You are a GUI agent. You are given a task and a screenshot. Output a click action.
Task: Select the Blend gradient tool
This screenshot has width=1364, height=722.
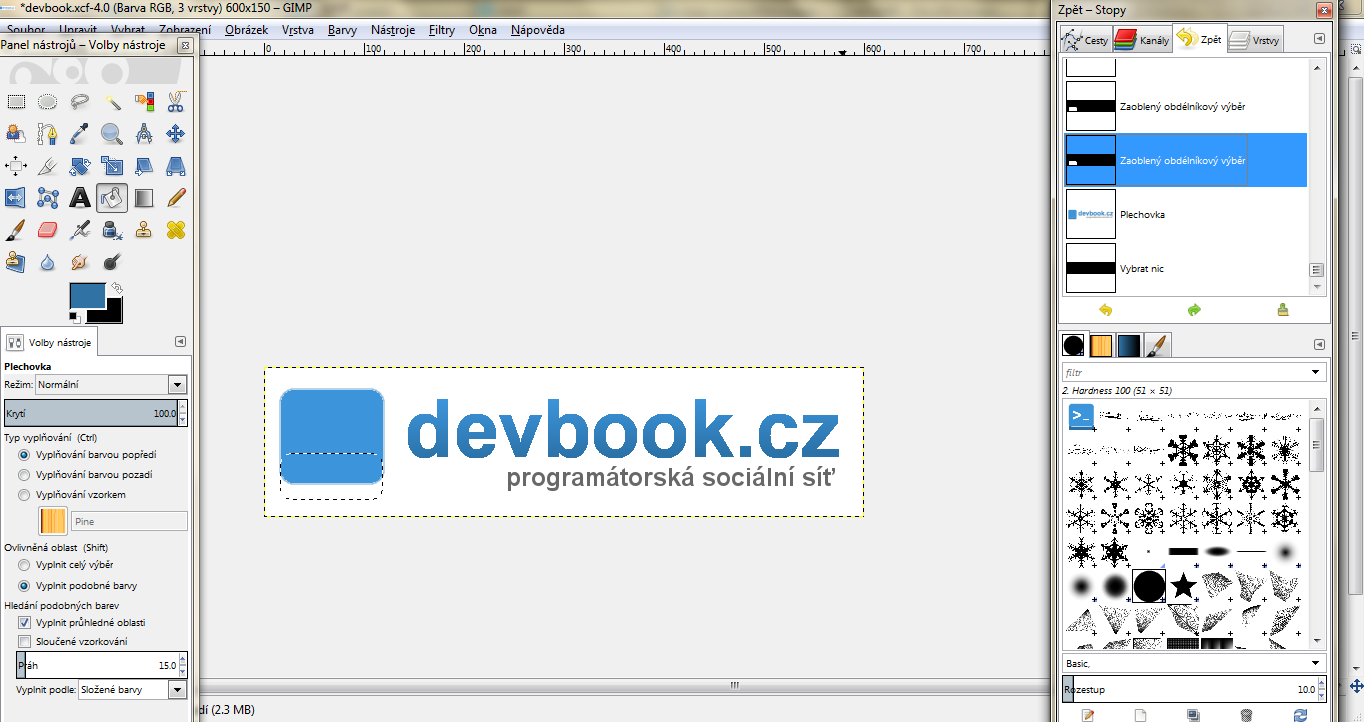[x=144, y=197]
